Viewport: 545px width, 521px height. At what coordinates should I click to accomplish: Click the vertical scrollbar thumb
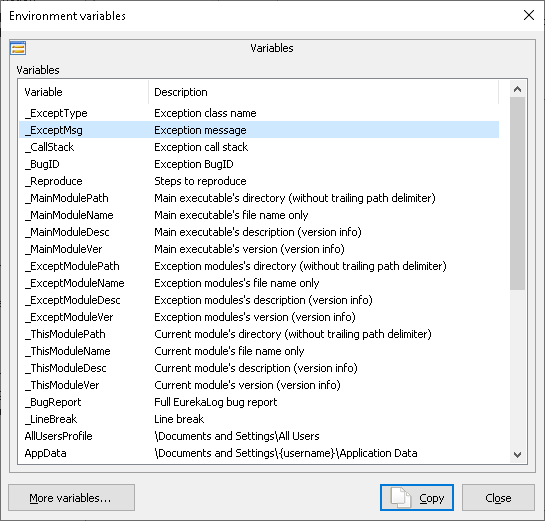[517, 193]
